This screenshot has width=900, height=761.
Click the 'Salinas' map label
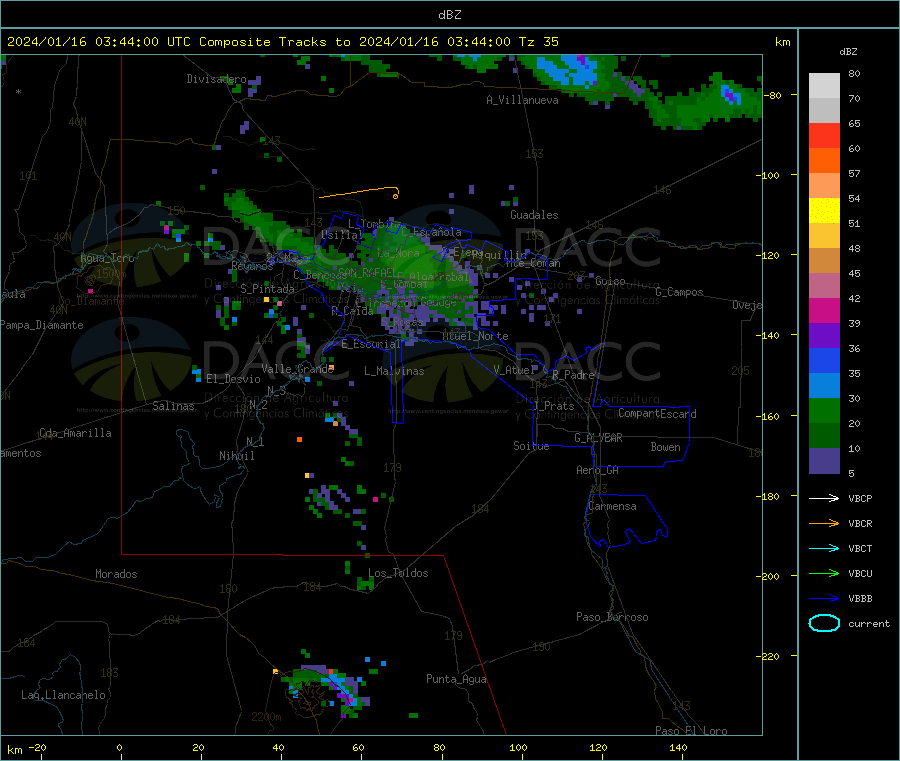[x=173, y=406]
